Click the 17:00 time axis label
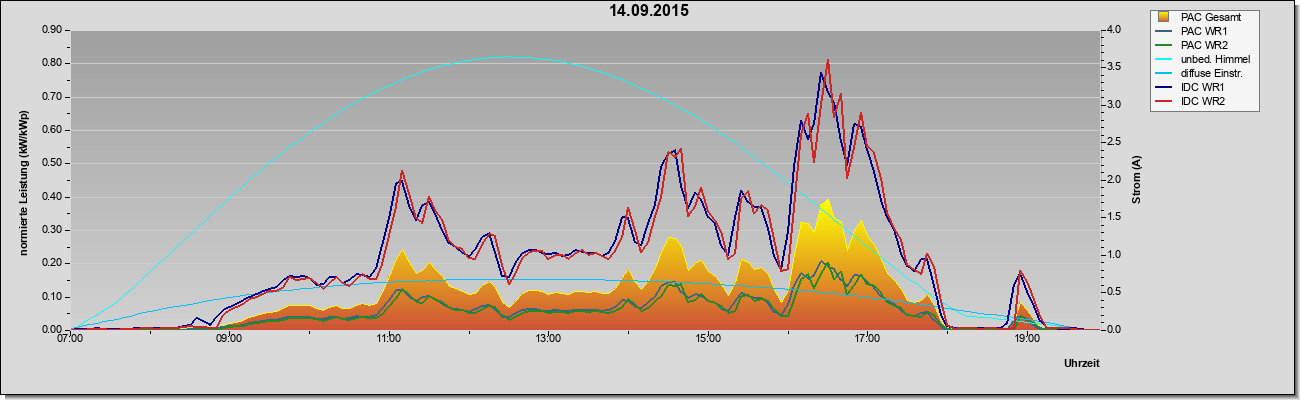1300x400 pixels. 867,340
